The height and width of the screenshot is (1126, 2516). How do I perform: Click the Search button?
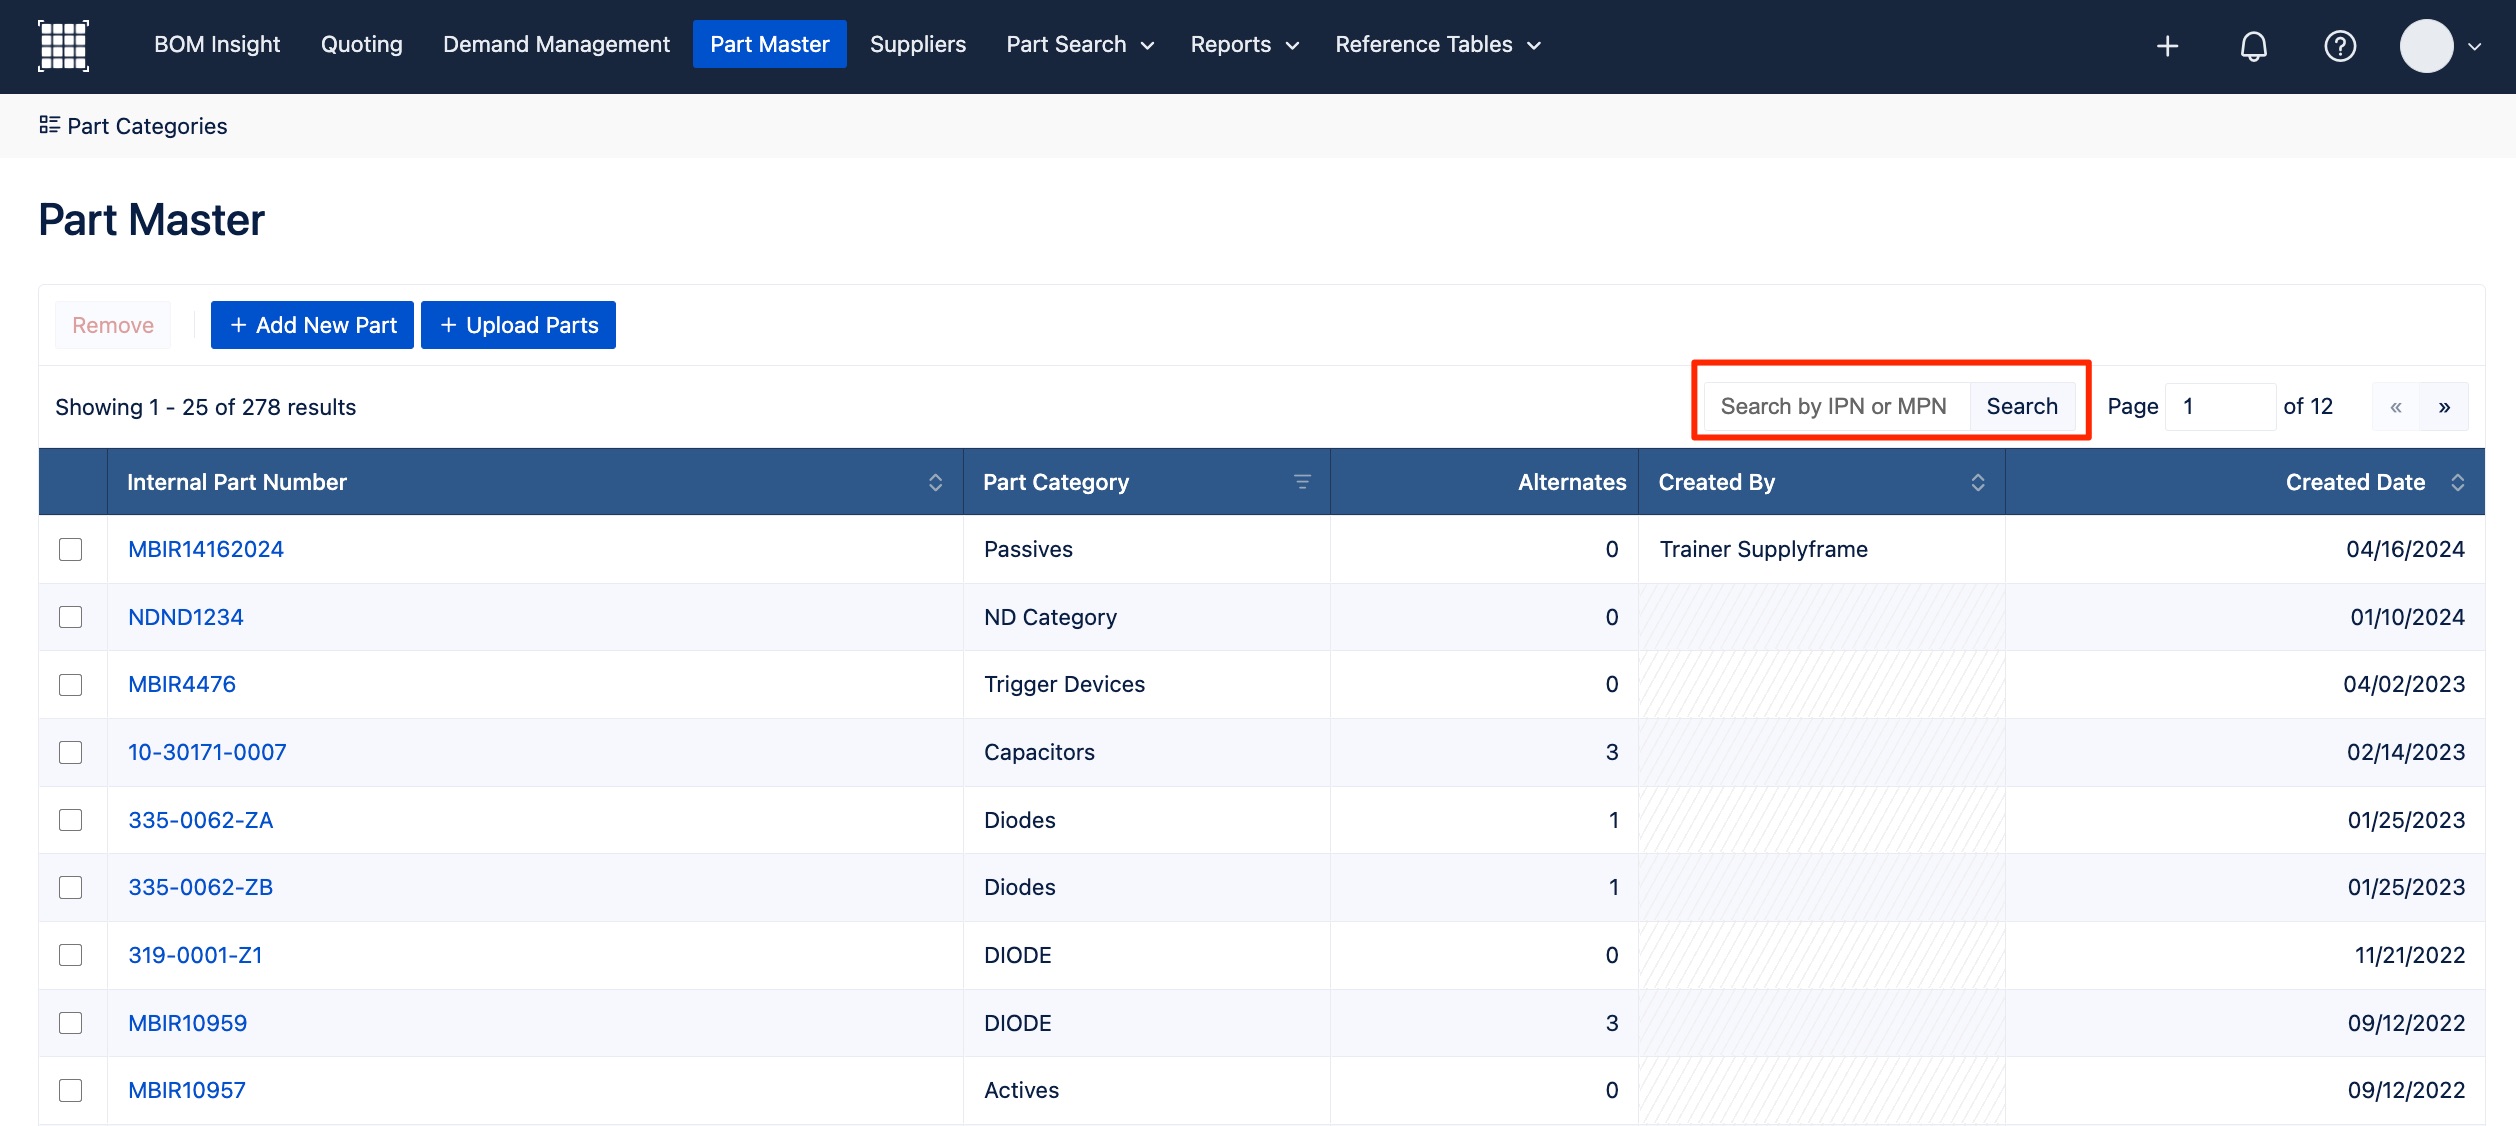tap(2022, 407)
